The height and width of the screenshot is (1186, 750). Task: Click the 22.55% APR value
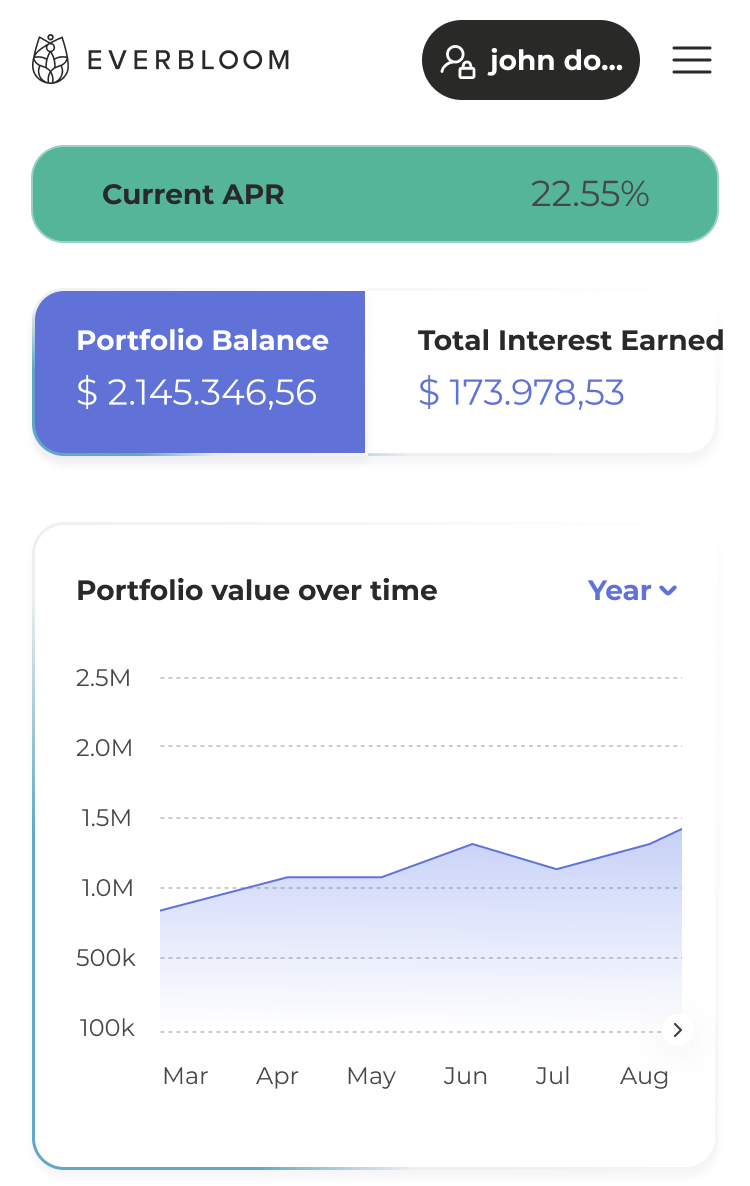[589, 194]
